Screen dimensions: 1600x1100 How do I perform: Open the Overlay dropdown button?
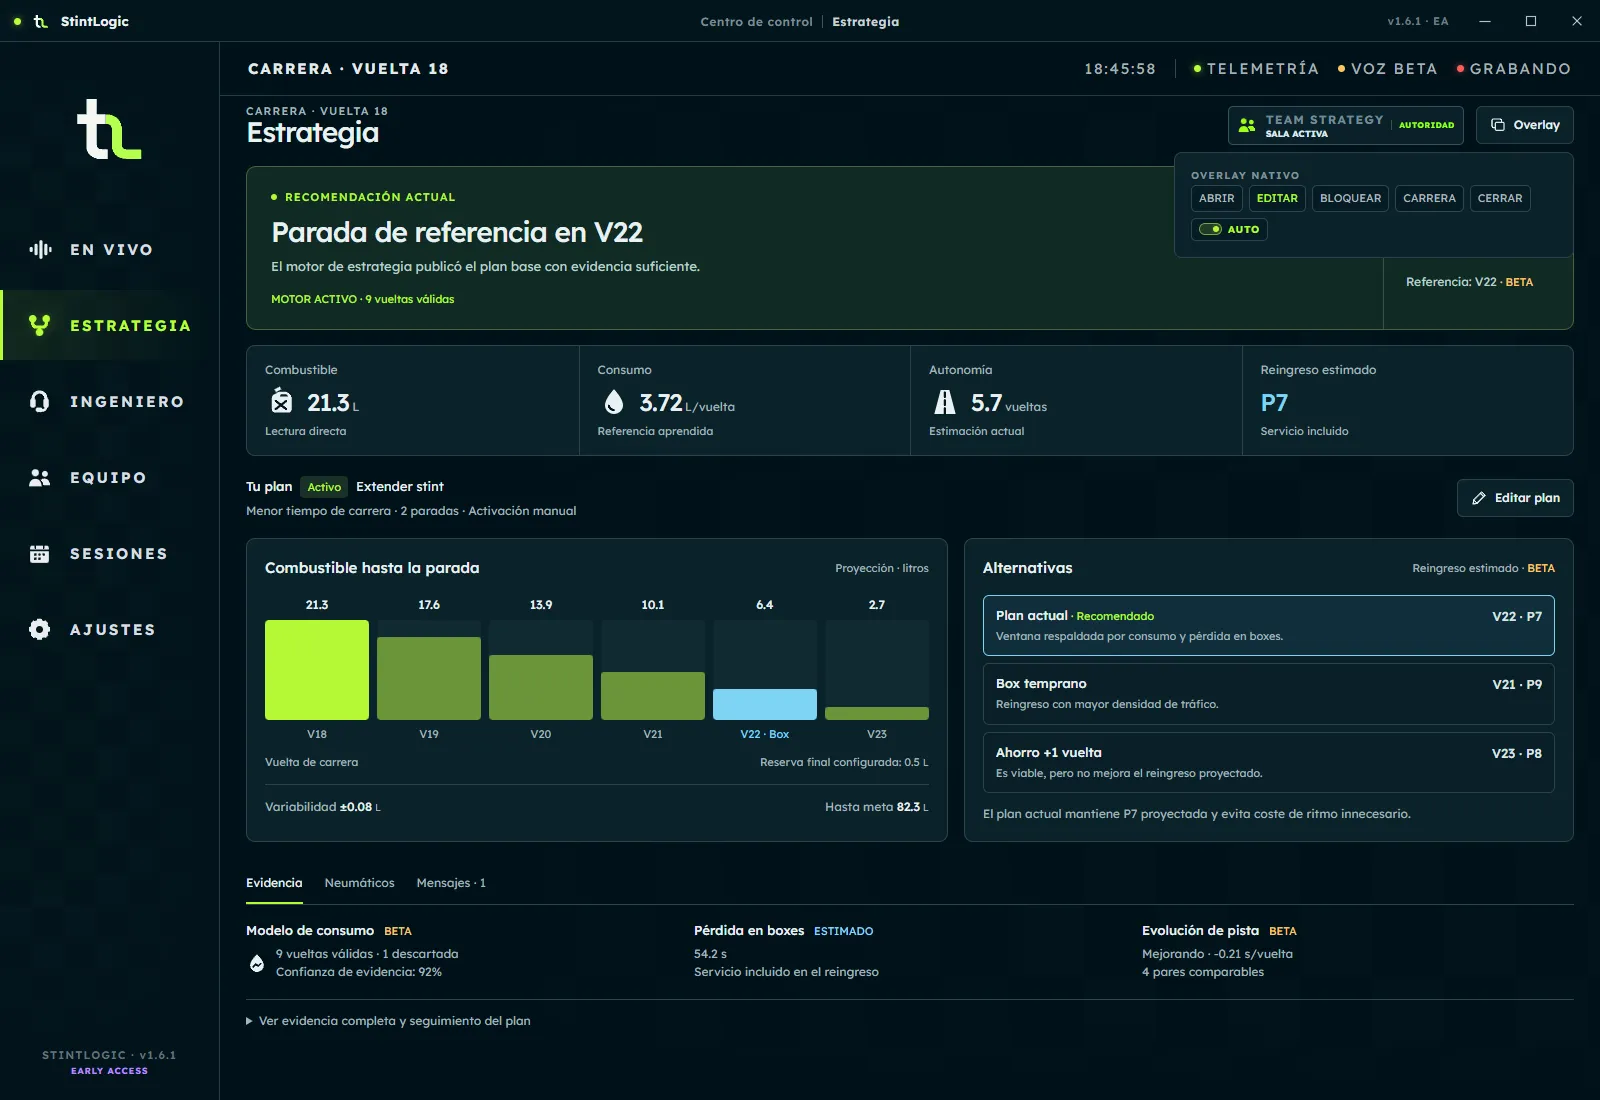pos(1525,126)
